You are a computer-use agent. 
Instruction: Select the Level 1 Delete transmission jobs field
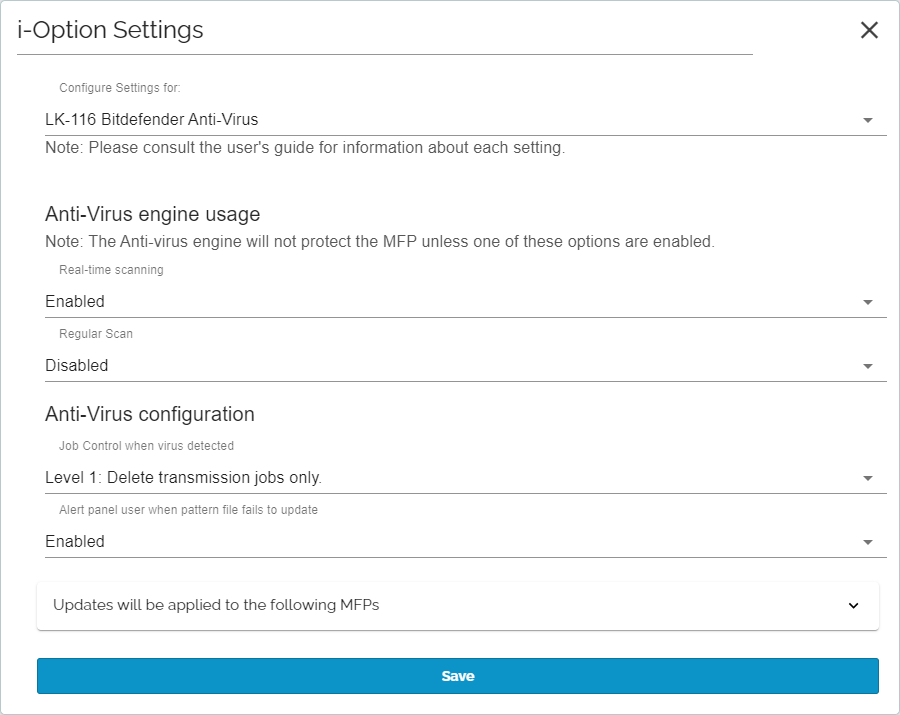point(465,477)
